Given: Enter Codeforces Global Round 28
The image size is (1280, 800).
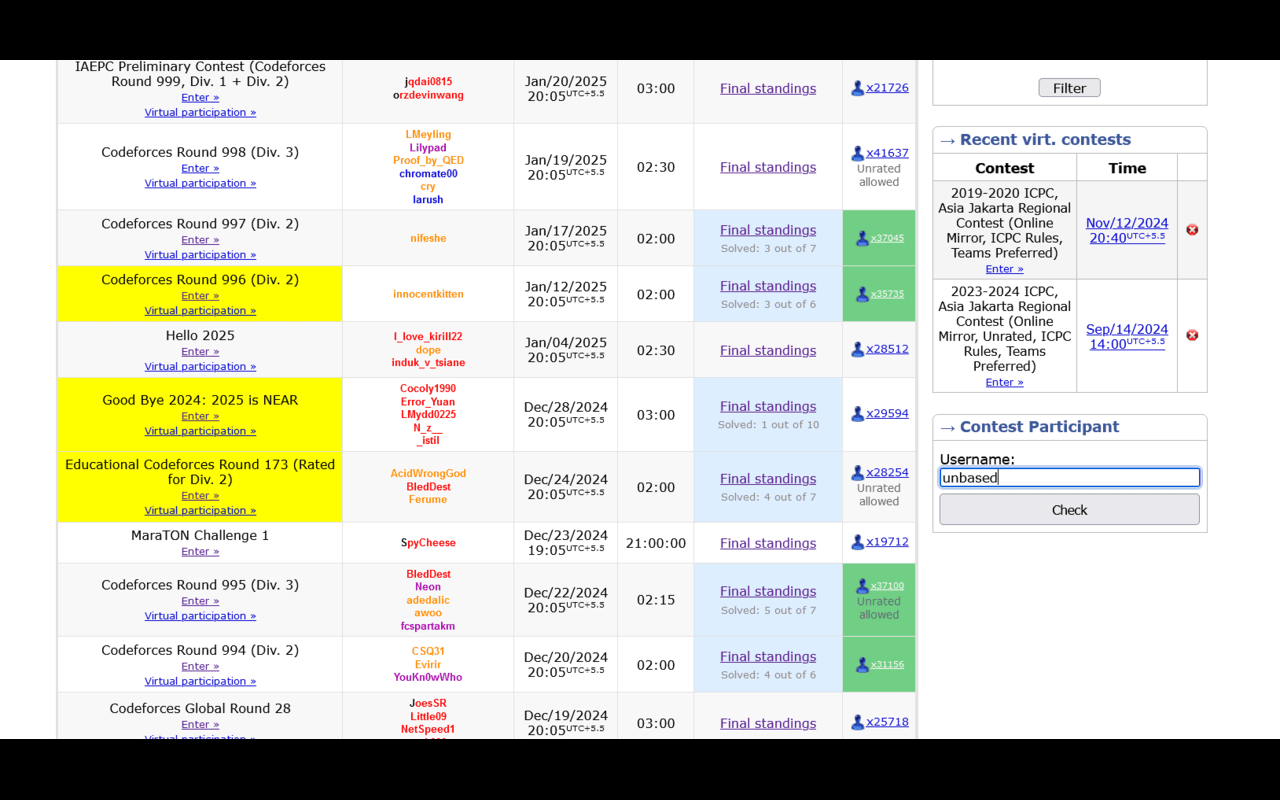Looking at the screenshot, I should tap(200, 725).
